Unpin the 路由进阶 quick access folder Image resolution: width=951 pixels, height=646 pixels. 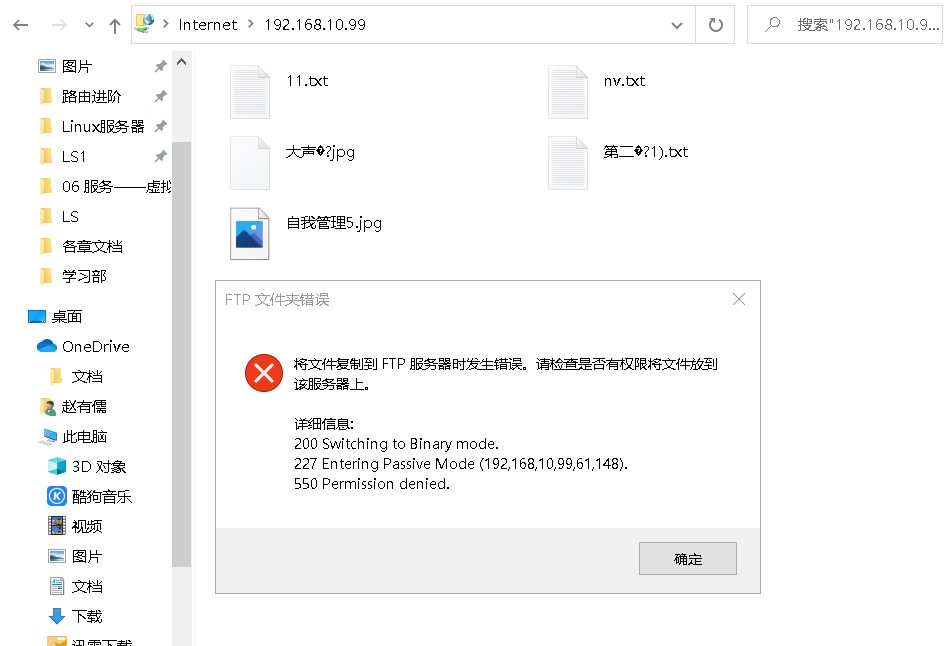[160, 96]
